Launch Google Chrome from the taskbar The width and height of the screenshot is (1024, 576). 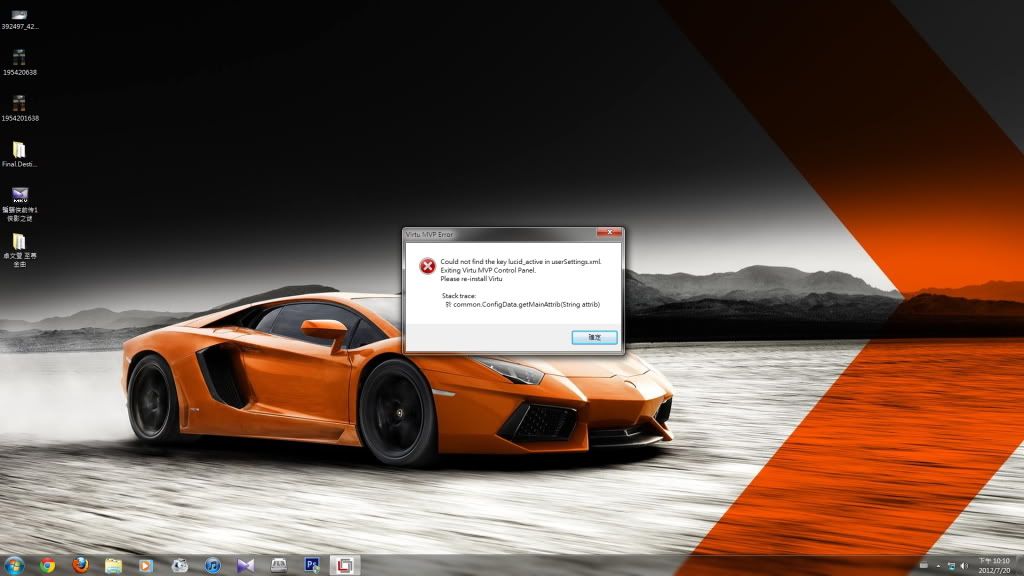[x=47, y=566]
